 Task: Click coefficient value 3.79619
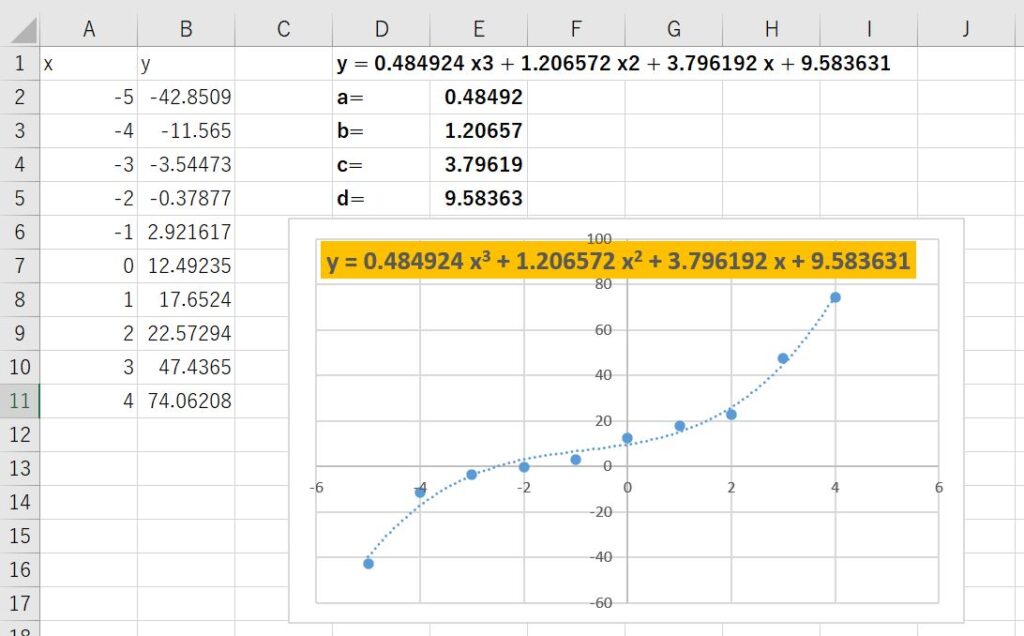[x=479, y=165]
